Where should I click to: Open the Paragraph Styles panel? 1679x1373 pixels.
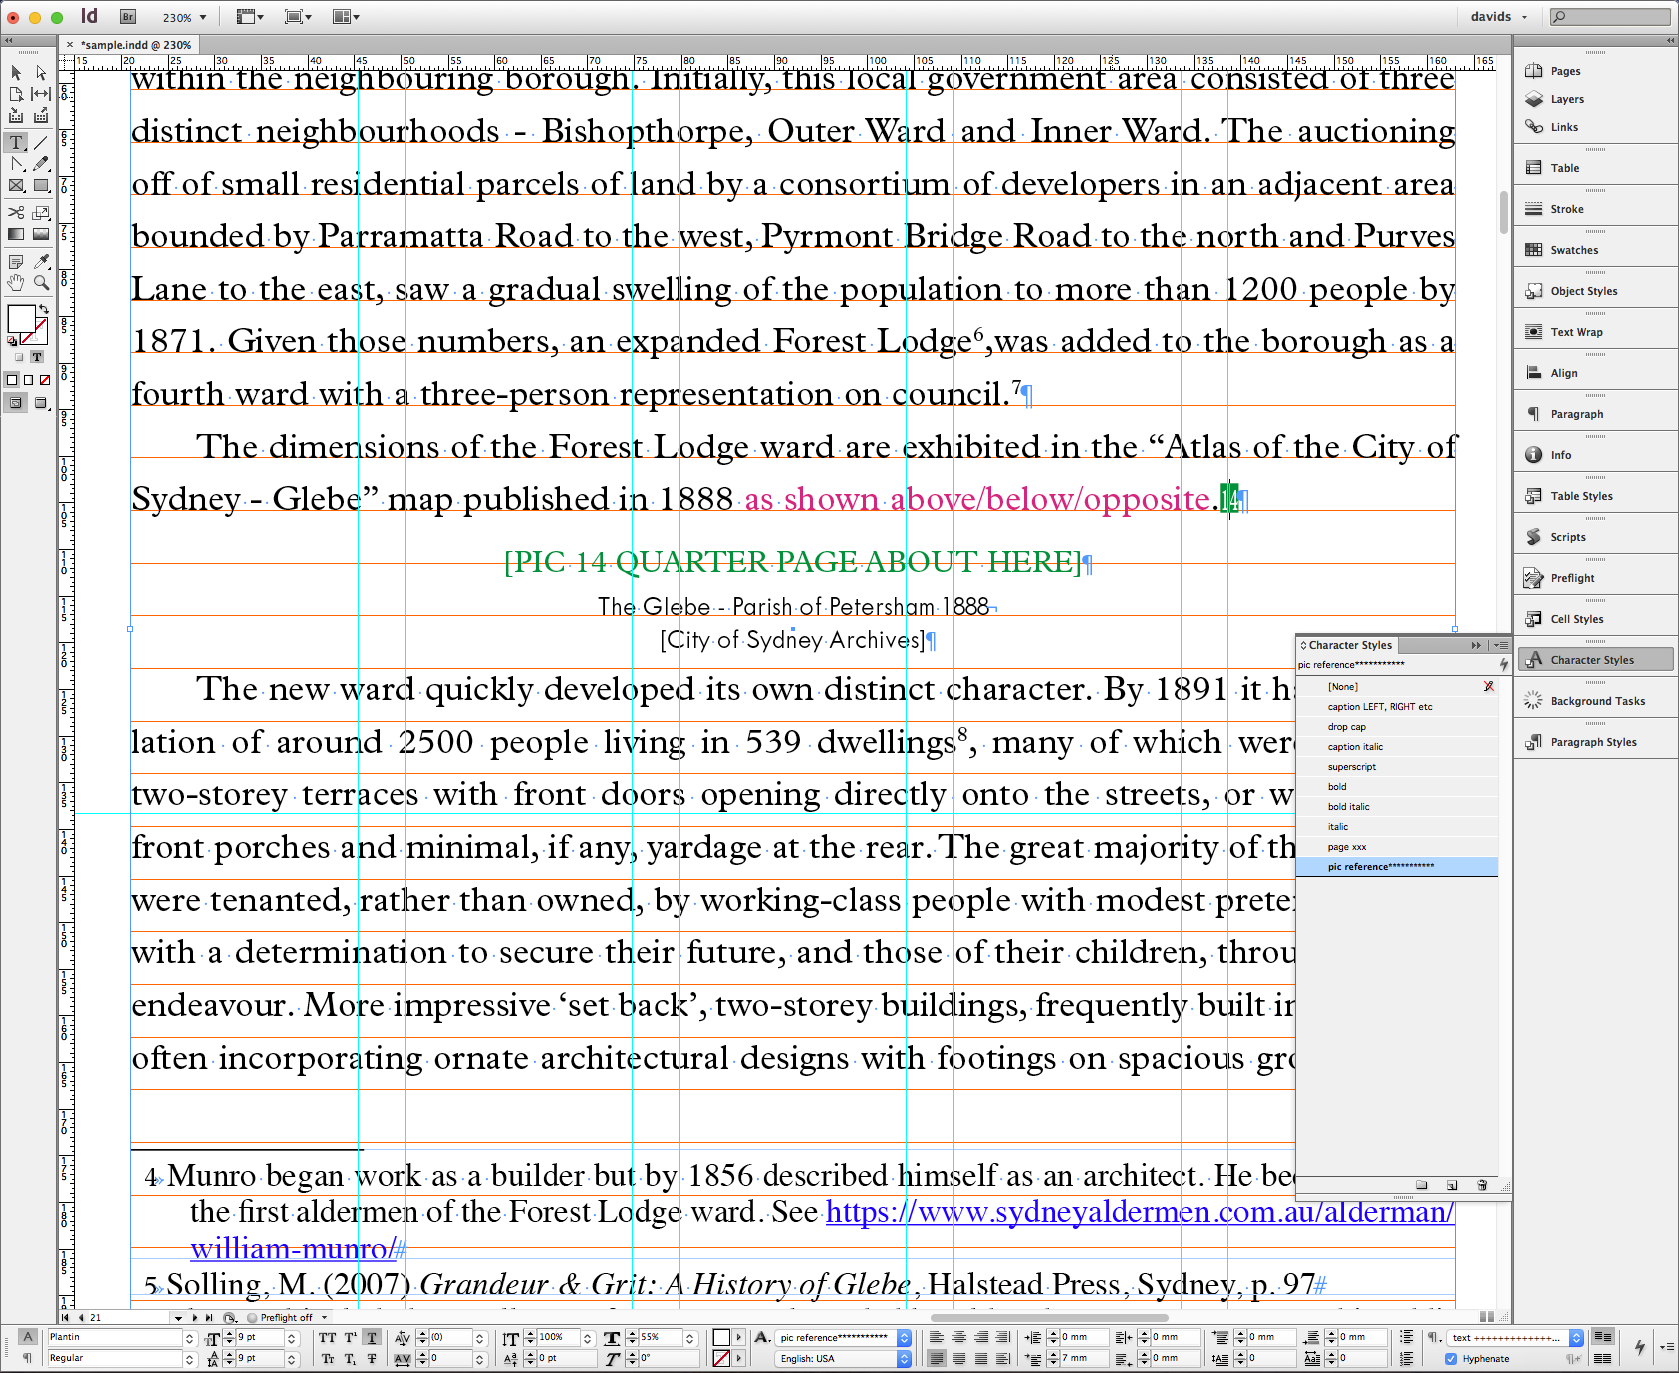(1593, 742)
